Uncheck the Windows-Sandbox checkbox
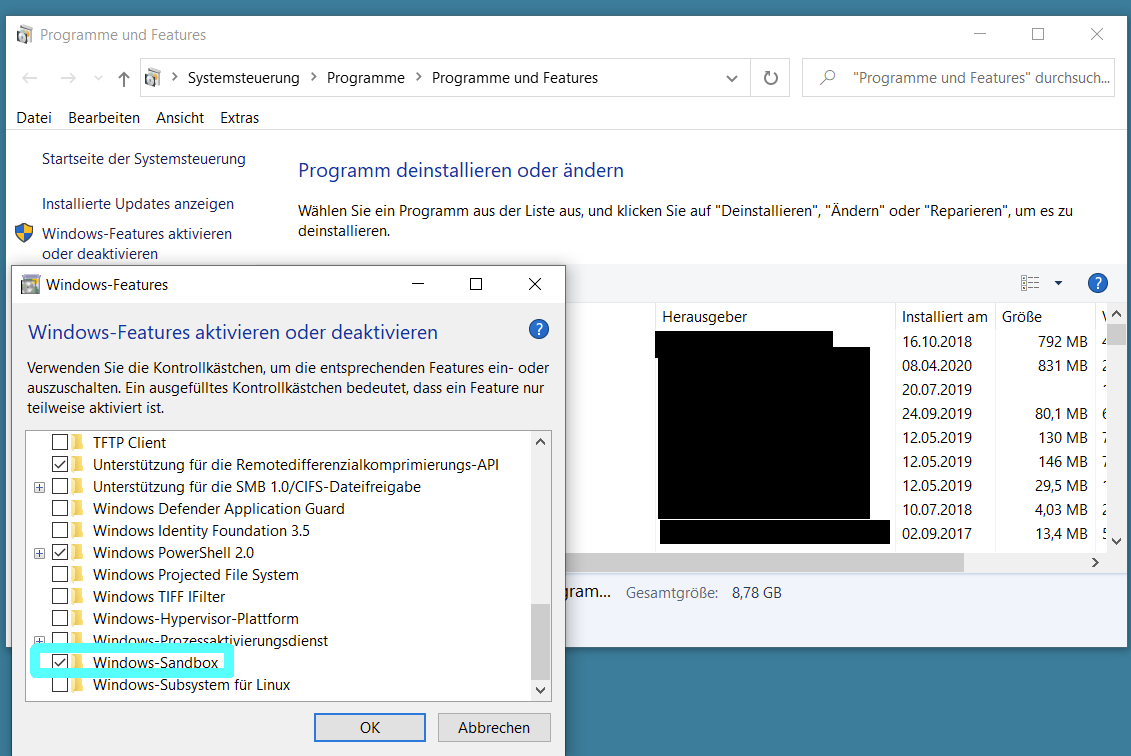The height and width of the screenshot is (756, 1131). [60, 662]
